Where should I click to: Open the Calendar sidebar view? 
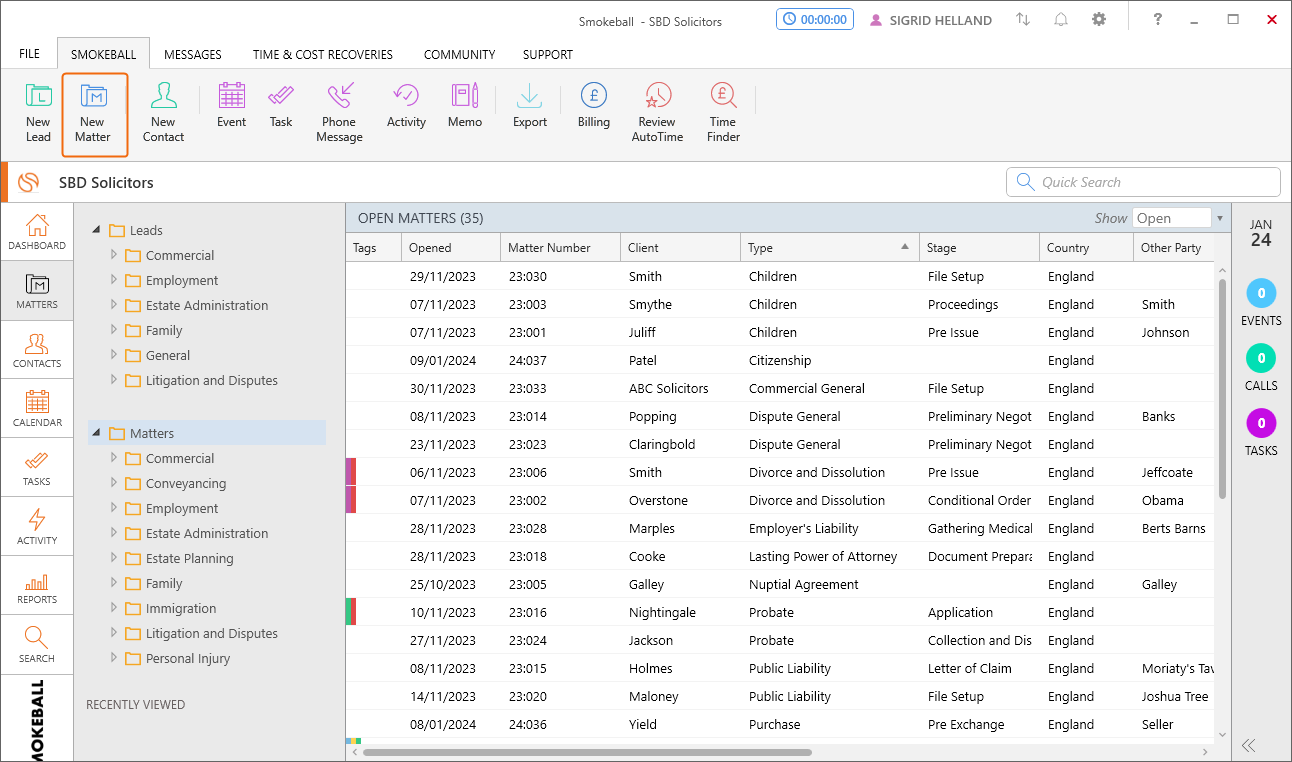(37, 409)
